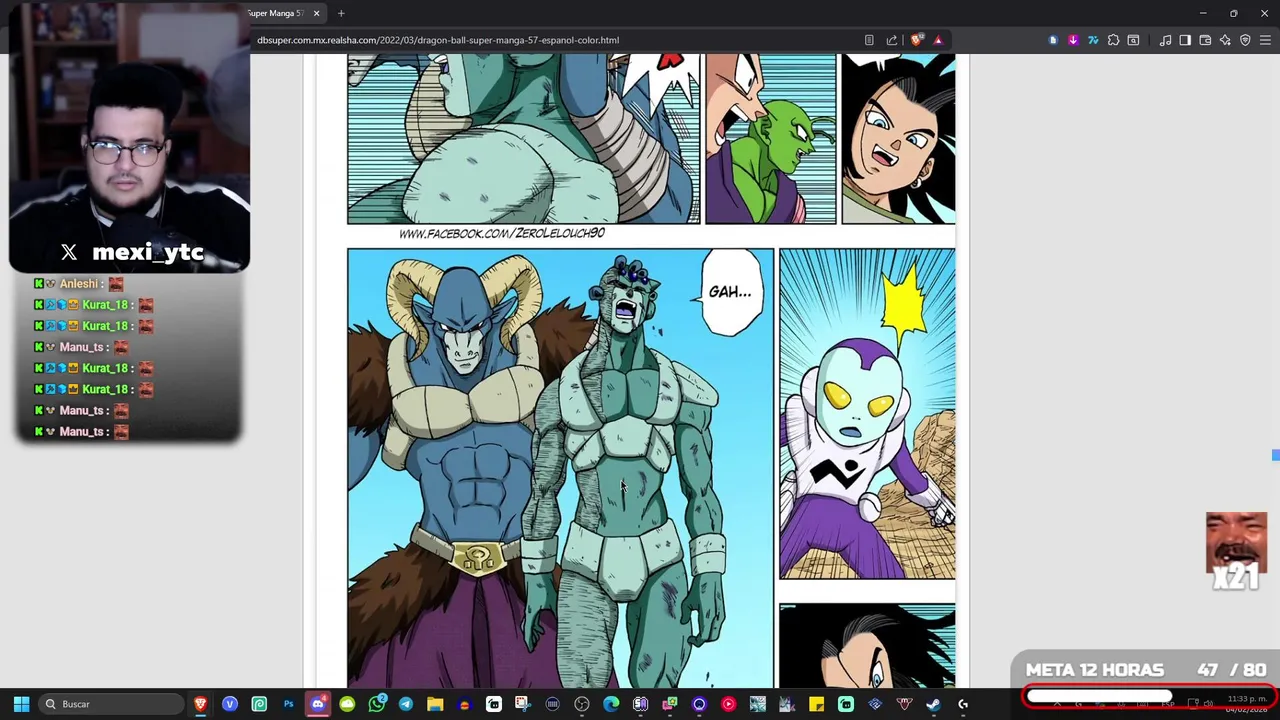Click the purple download extension icon

point(1073,40)
